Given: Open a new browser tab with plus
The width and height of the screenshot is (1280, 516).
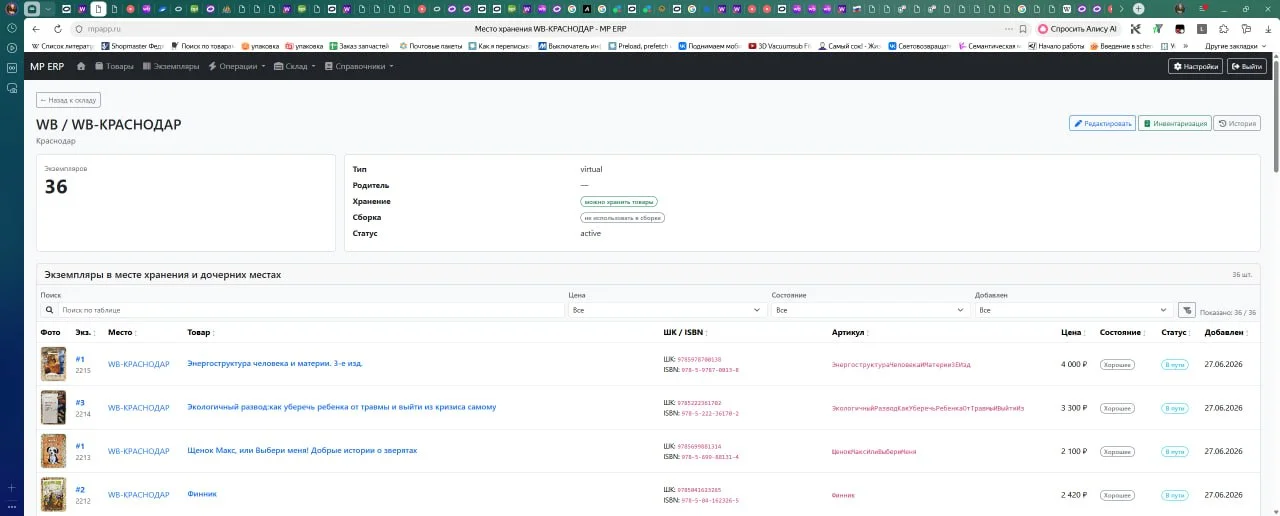Looking at the screenshot, I should click(x=1138, y=9).
